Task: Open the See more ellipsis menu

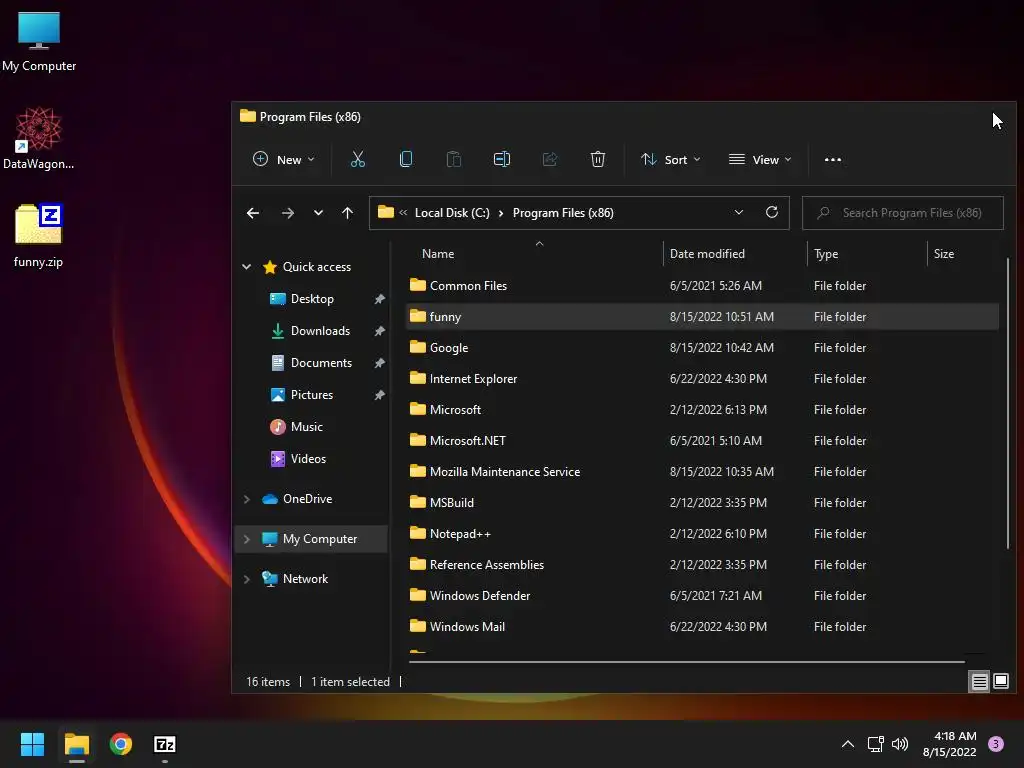Action: (x=833, y=159)
